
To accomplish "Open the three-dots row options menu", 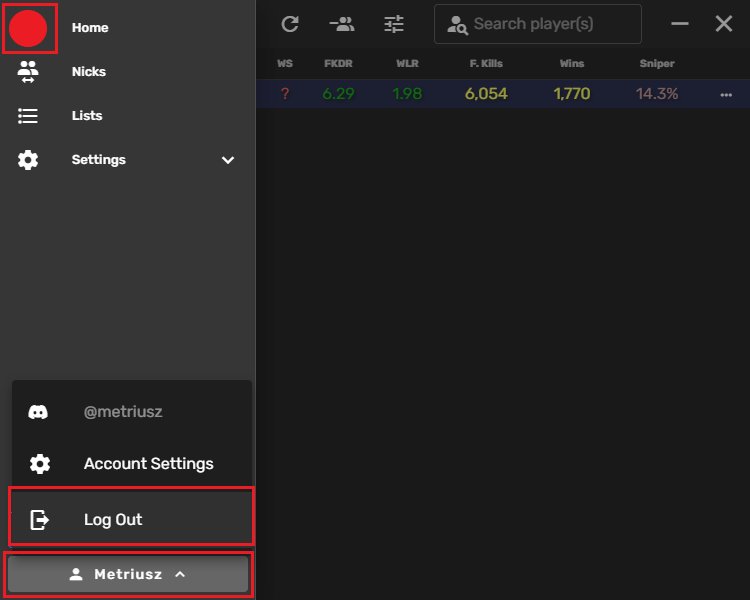I will click(726, 94).
